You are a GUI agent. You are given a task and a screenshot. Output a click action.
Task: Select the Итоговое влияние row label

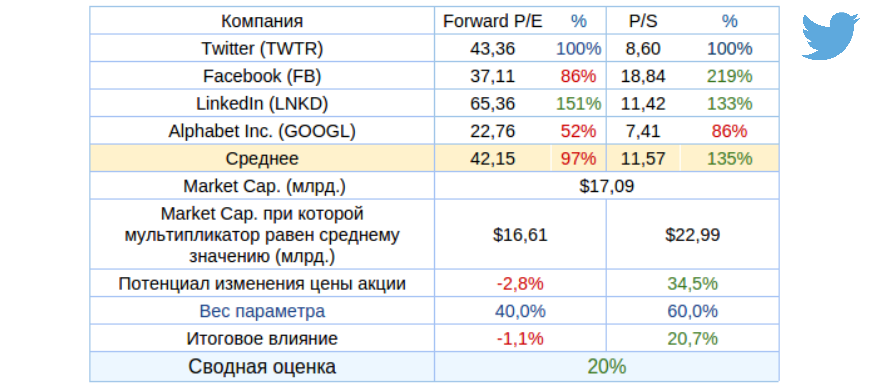[x=262, y=339]
